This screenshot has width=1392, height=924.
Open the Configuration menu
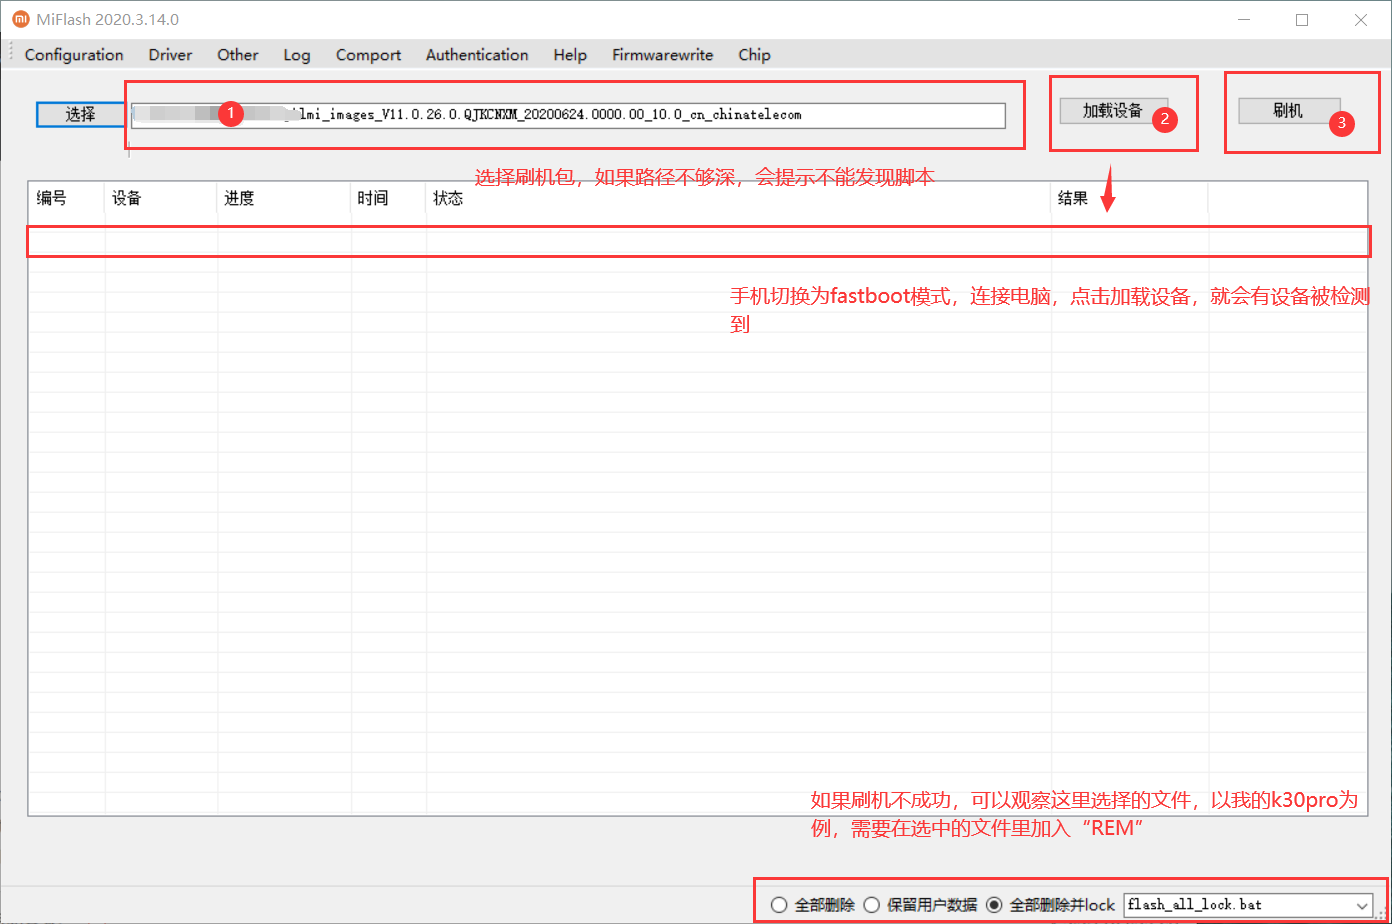(x=74, y=55)
